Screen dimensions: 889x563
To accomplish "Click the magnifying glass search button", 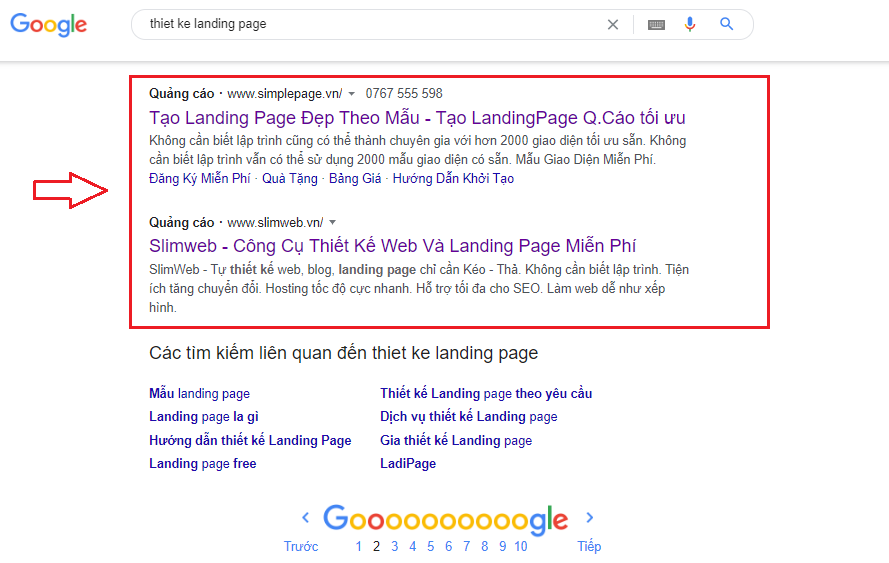I will [727, 24].
